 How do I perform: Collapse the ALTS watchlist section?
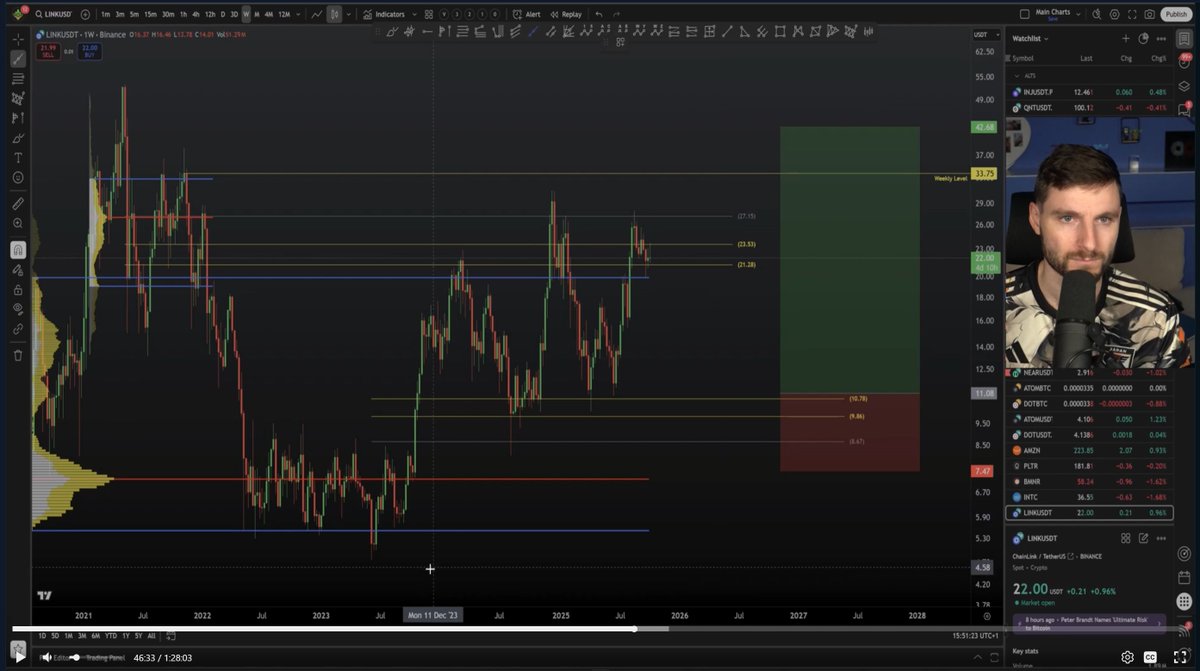click(x=1017, y=75)
